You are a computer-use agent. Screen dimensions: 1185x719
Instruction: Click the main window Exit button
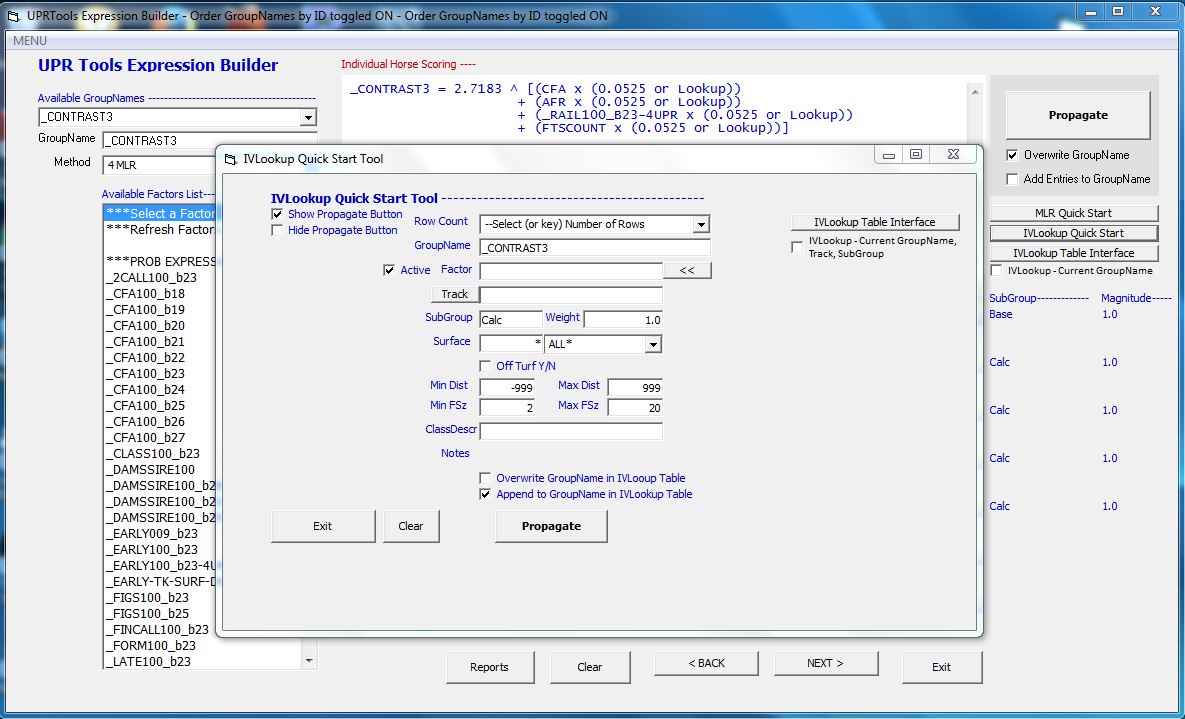942,667
